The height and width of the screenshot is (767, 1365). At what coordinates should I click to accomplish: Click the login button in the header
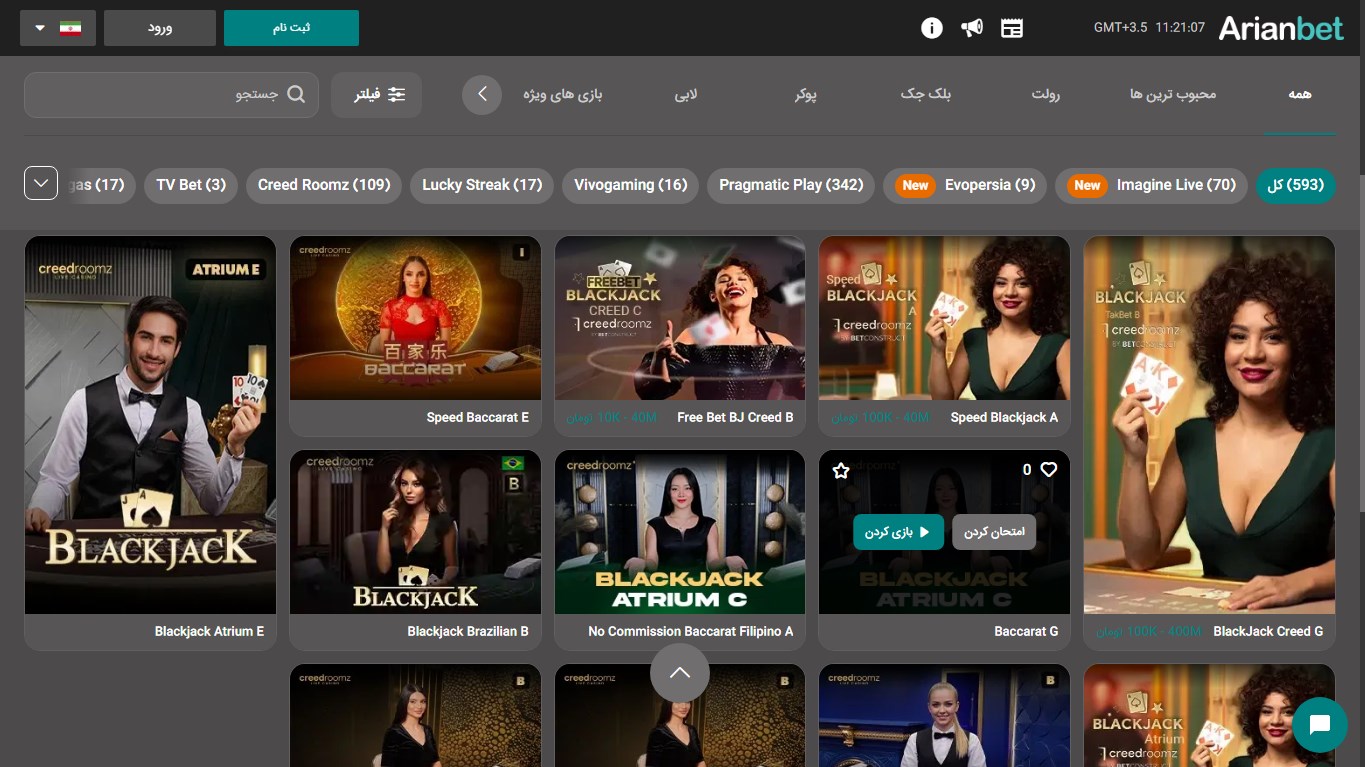click(159, 27)
